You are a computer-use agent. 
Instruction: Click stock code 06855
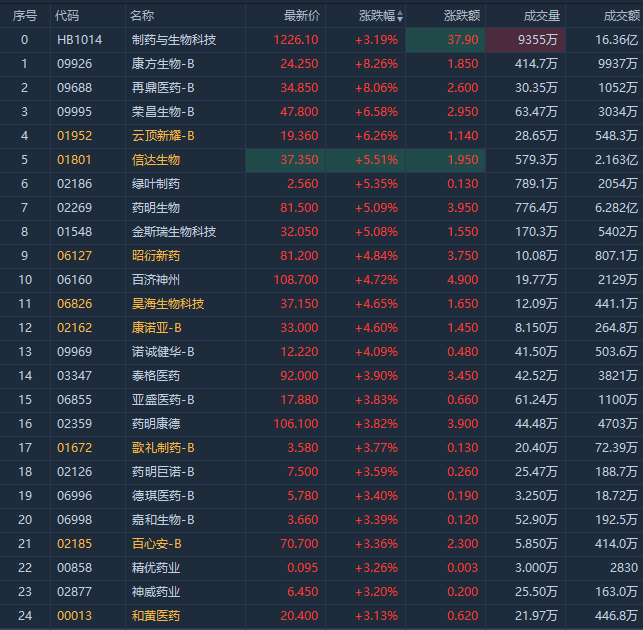click(x=75, y=400)
